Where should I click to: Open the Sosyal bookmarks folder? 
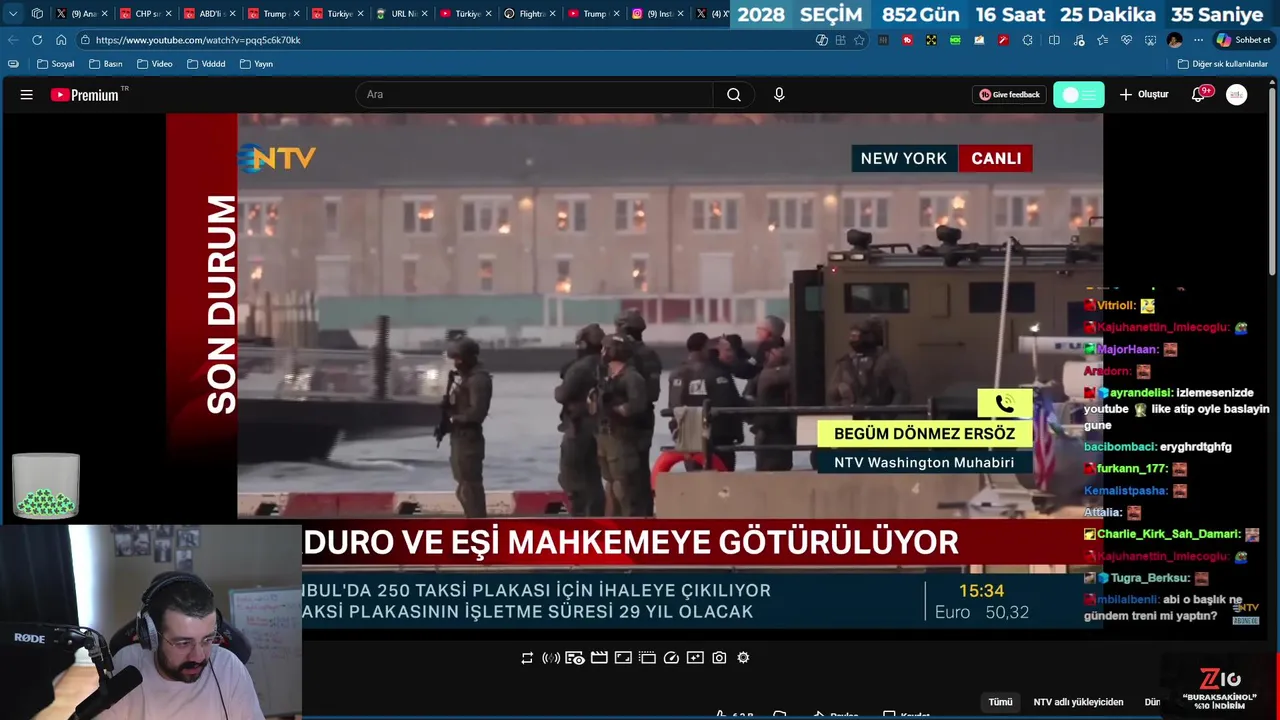click(x=55, y=64)
